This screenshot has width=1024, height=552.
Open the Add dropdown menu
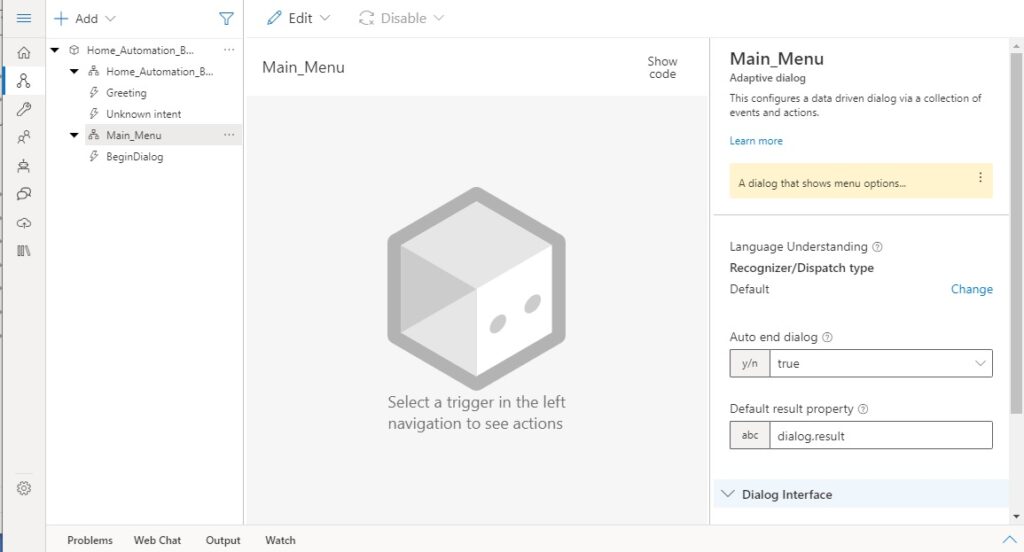[85, 18]
